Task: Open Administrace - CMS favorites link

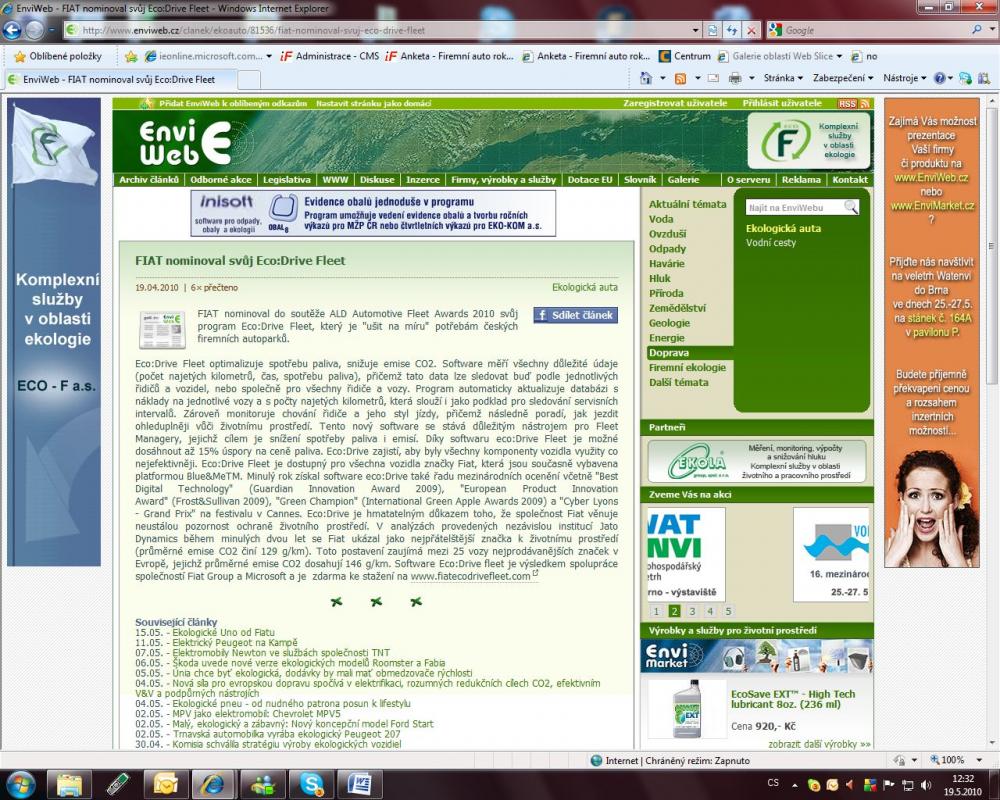Action: tap(329, 56)
